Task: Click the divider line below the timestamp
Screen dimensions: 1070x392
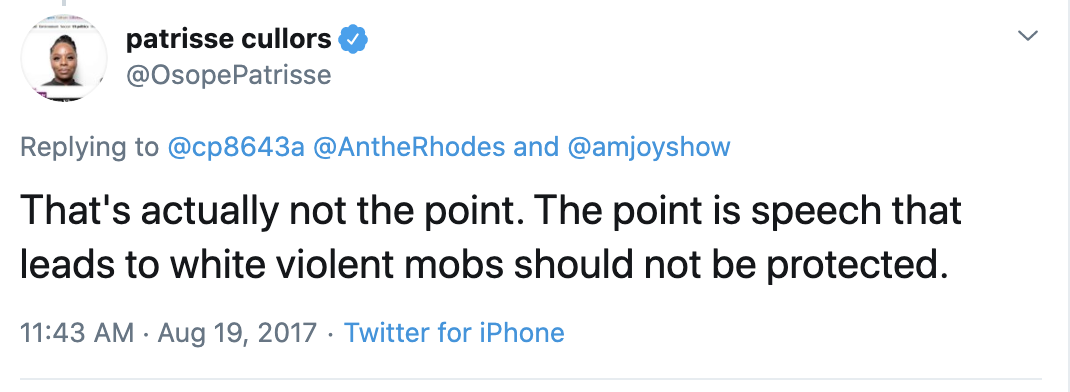Action: point(531,378)
